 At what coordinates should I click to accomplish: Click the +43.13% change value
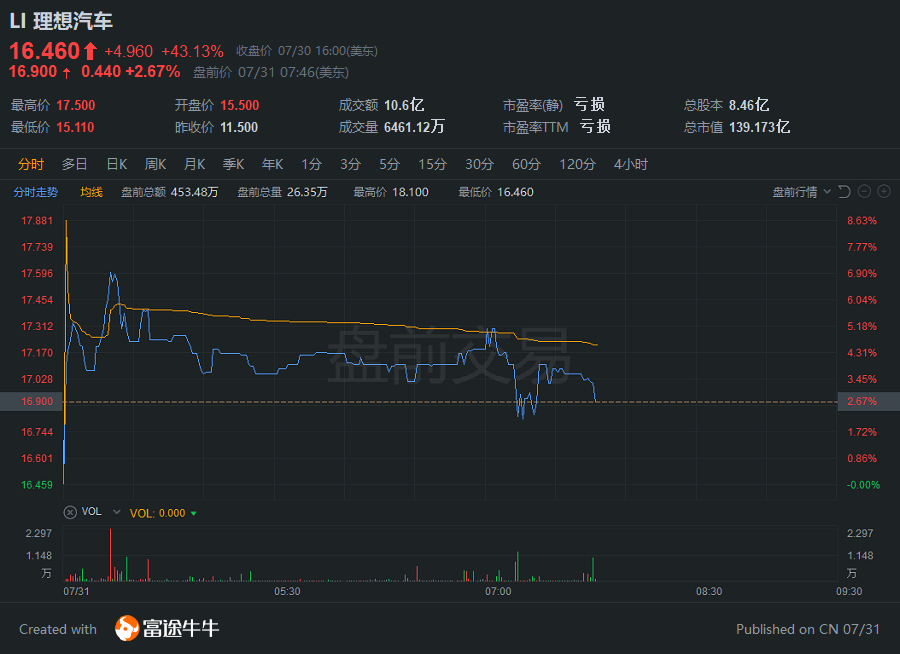192,52
